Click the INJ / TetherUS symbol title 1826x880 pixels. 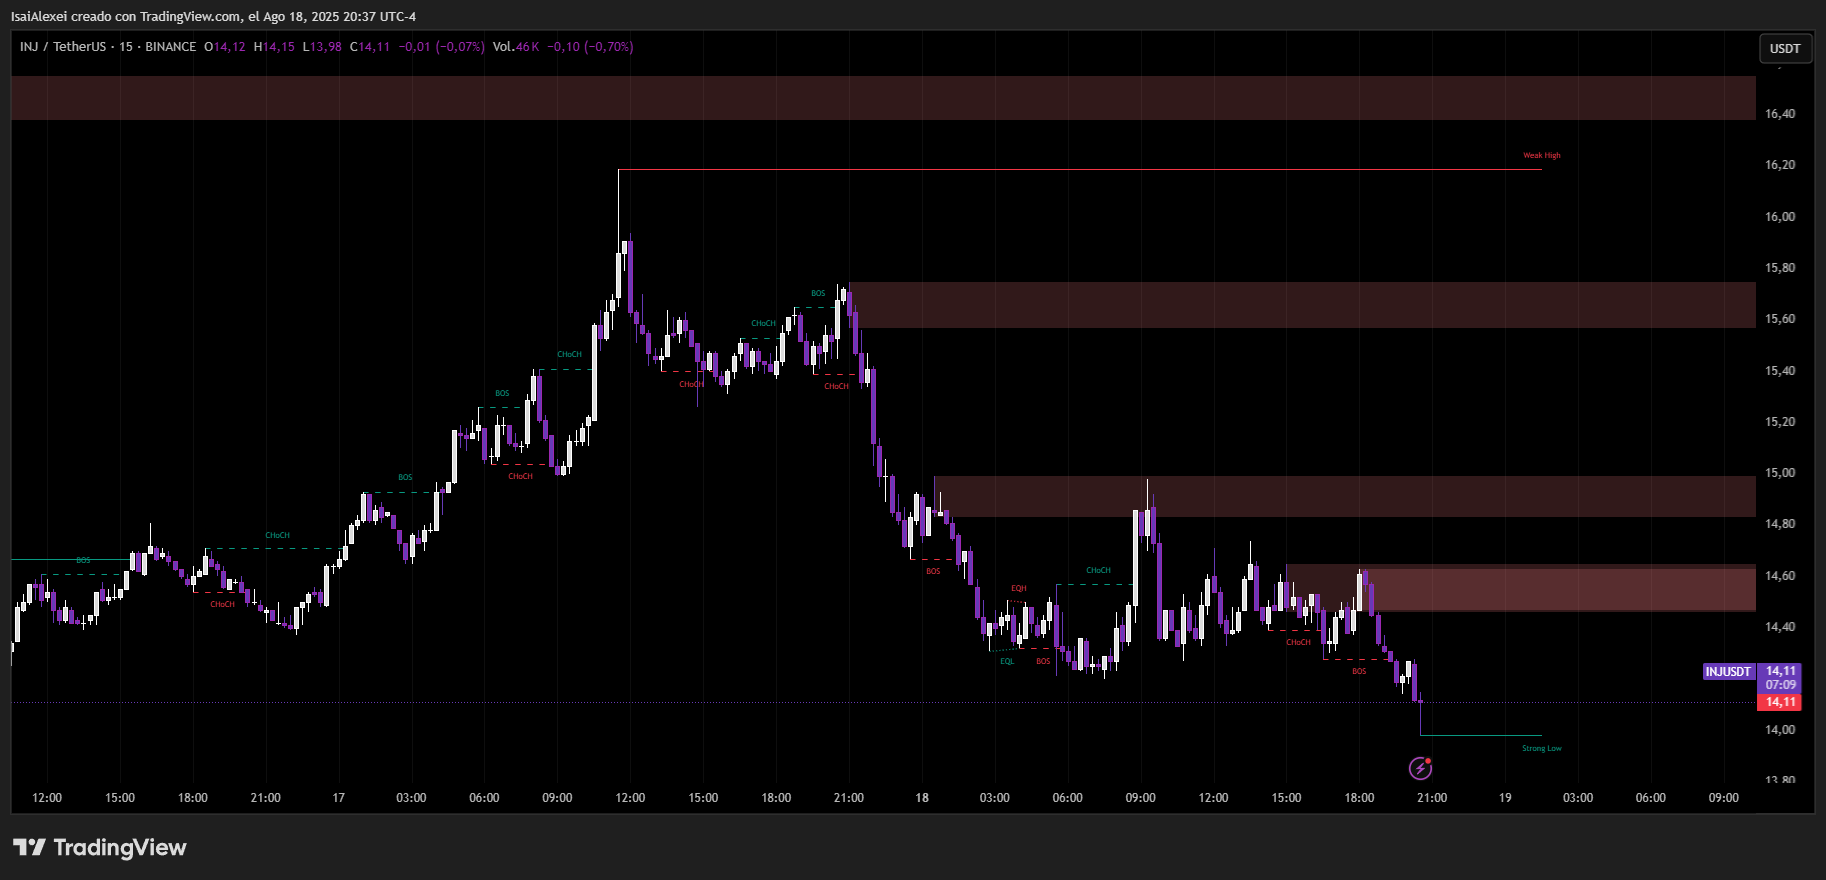coord(63,47)
